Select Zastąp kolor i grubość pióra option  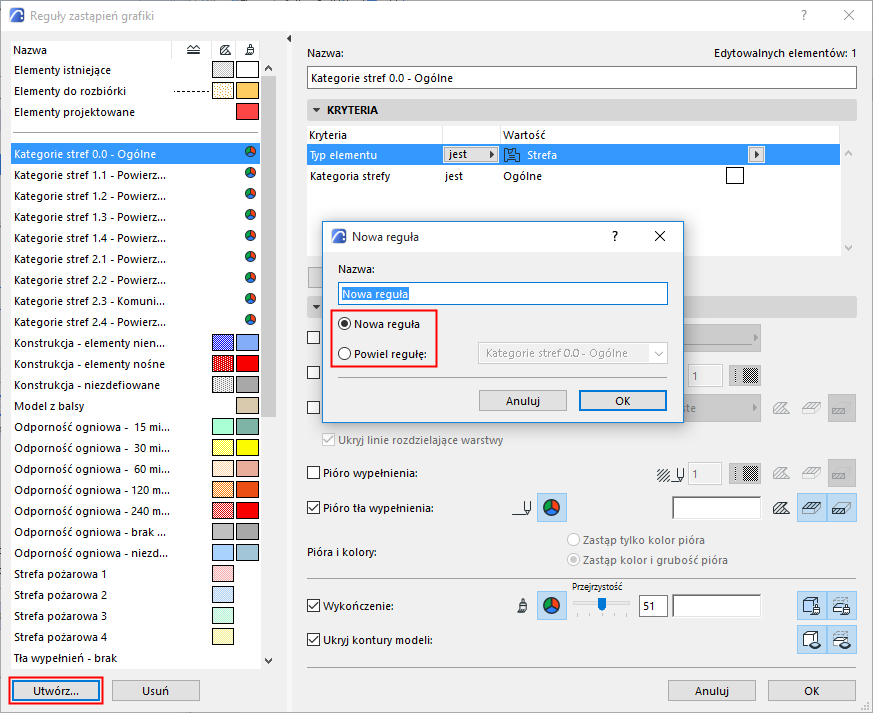click(x=573, y=559)
